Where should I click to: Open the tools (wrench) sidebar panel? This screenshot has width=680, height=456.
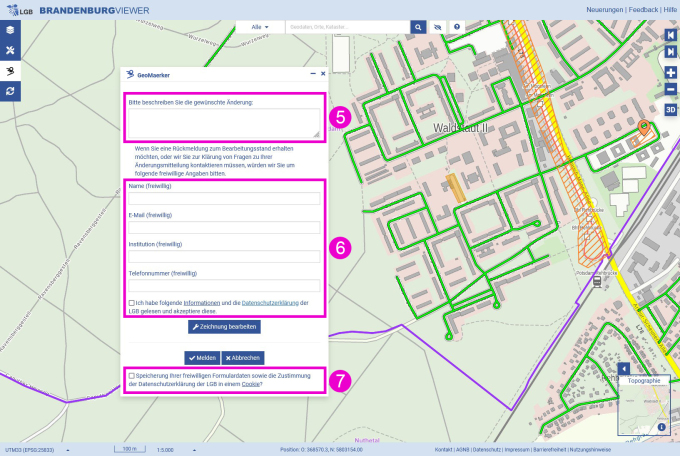10,50
